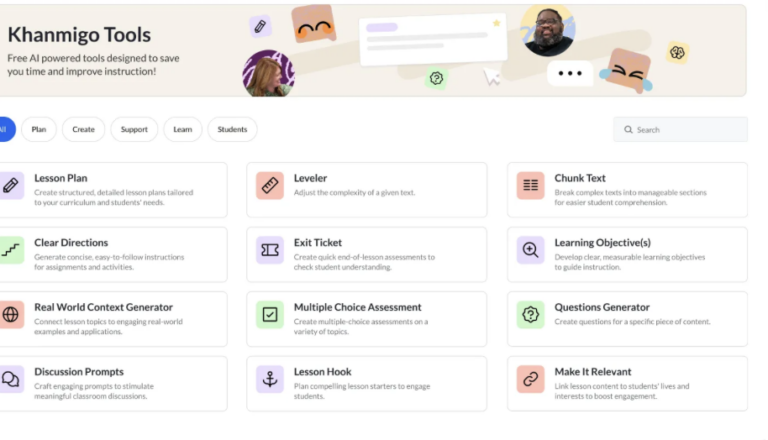Open the Discussion Prompts title
The height and width of the screenshot is (440, 768).
pos(79,372)
